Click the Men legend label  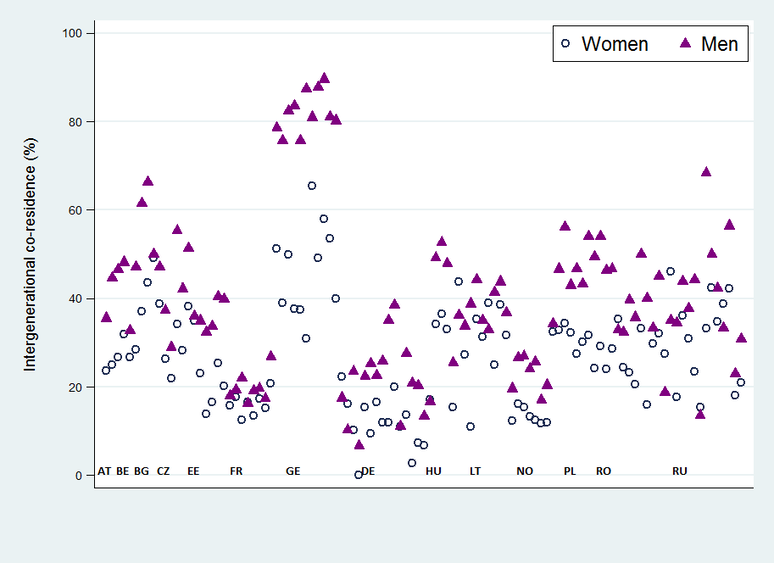pyautogui.click(x=719, y=44)
